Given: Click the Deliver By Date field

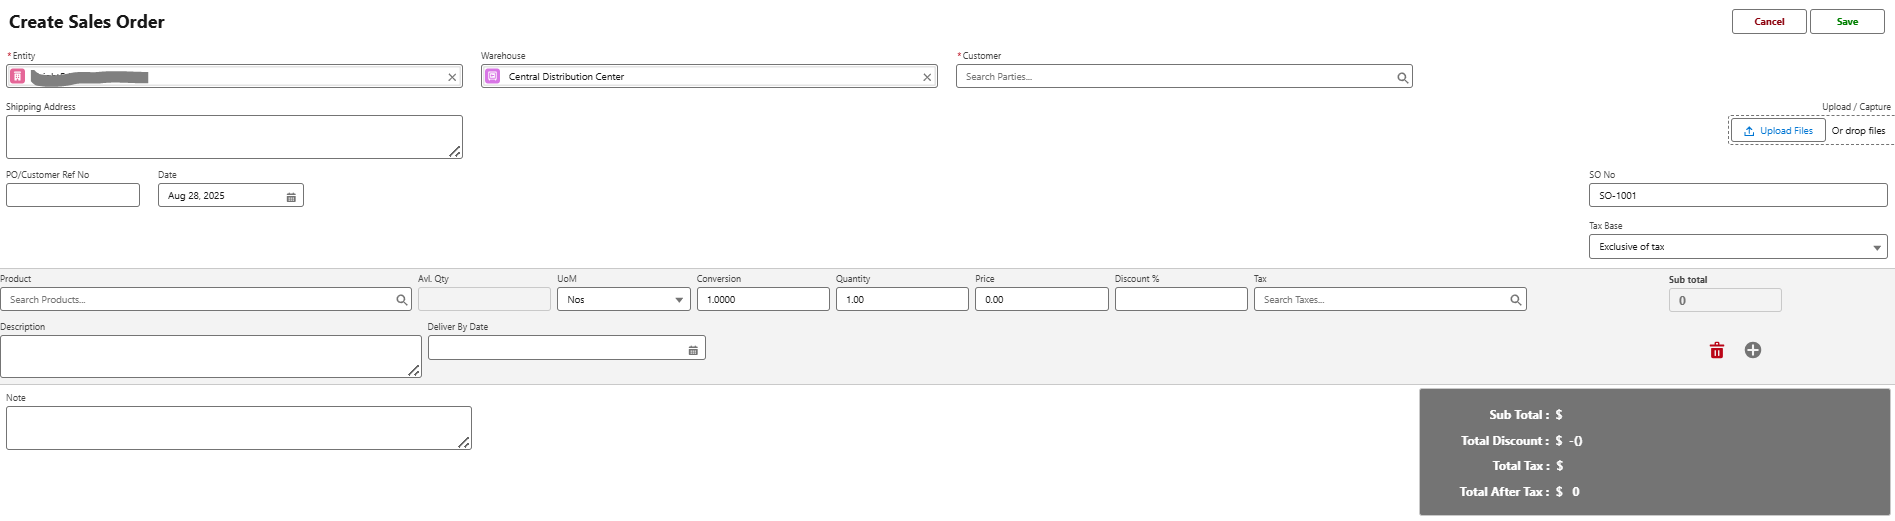Looking at the screenshot, I should [566, 348].
